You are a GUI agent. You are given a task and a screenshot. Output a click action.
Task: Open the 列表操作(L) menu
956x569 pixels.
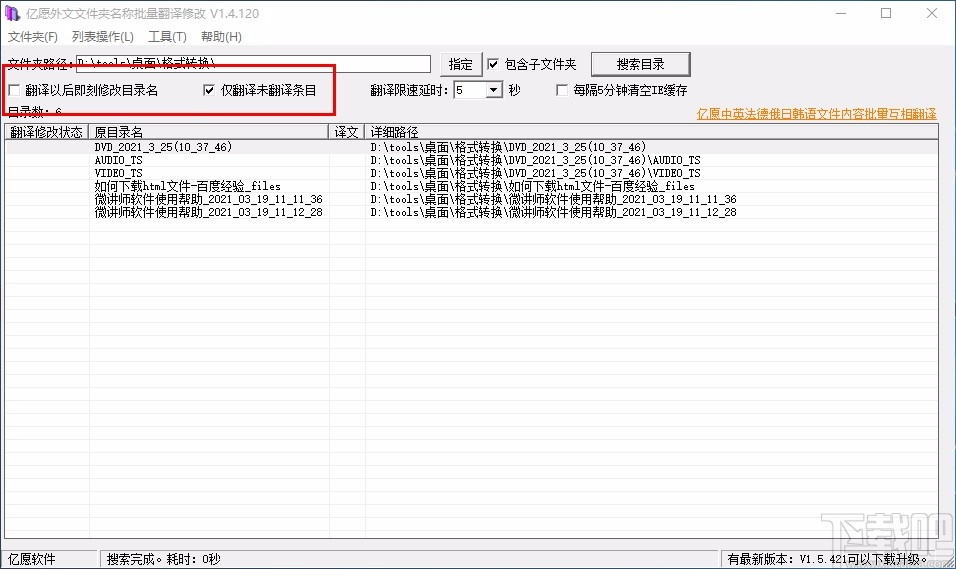102,37
